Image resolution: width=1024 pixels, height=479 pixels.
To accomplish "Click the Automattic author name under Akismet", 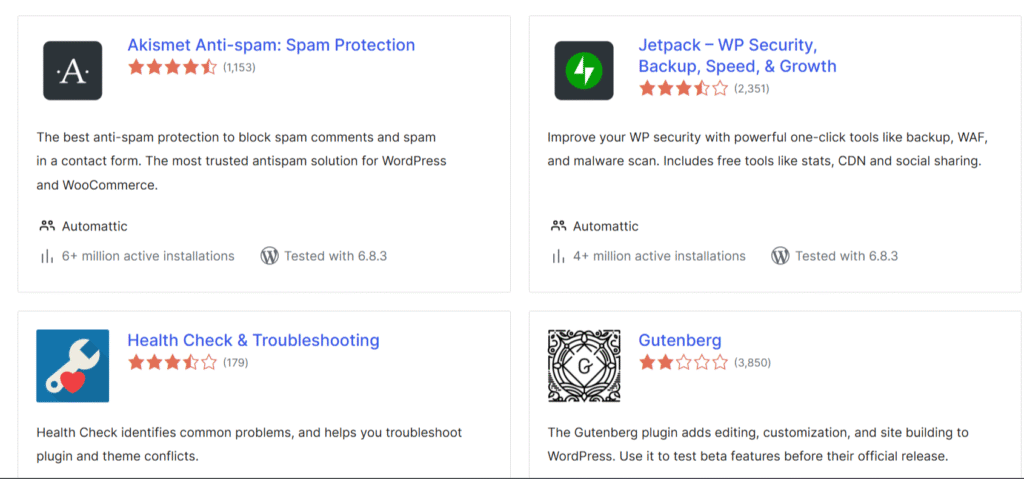I will (x=95, y=226).
